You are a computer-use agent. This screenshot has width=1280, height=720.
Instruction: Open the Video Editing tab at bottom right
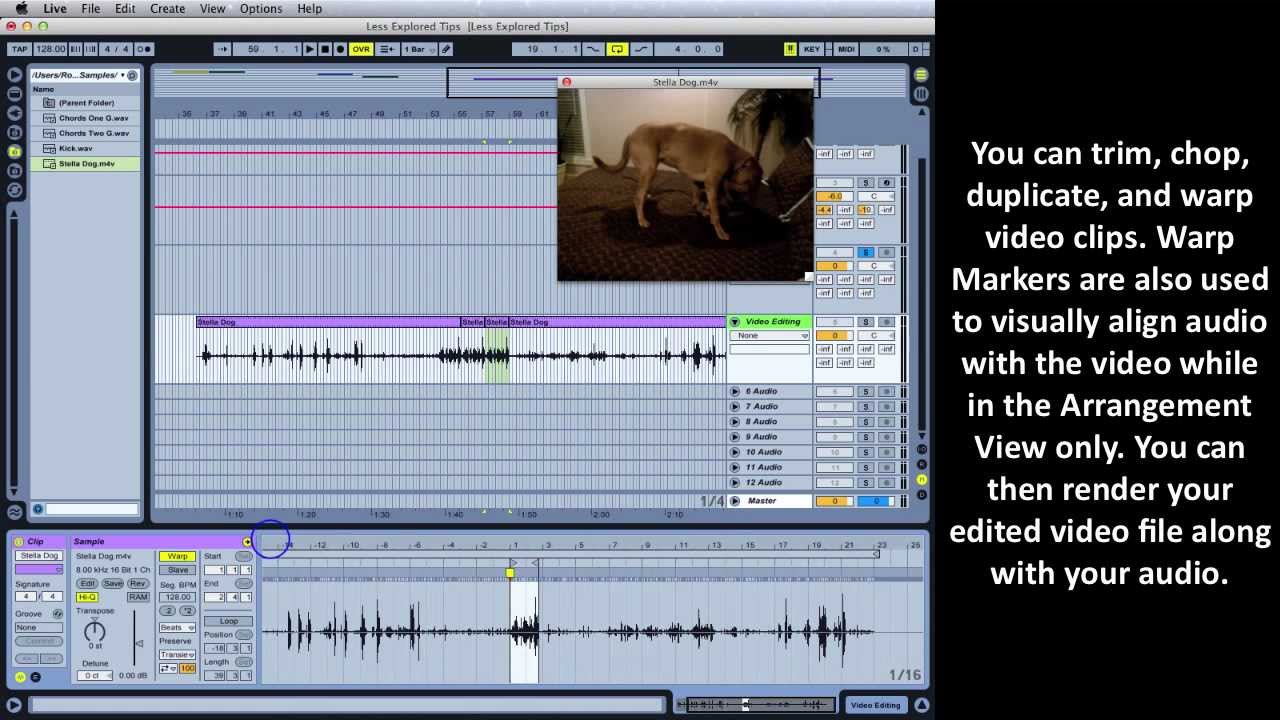tap(876, 705)
